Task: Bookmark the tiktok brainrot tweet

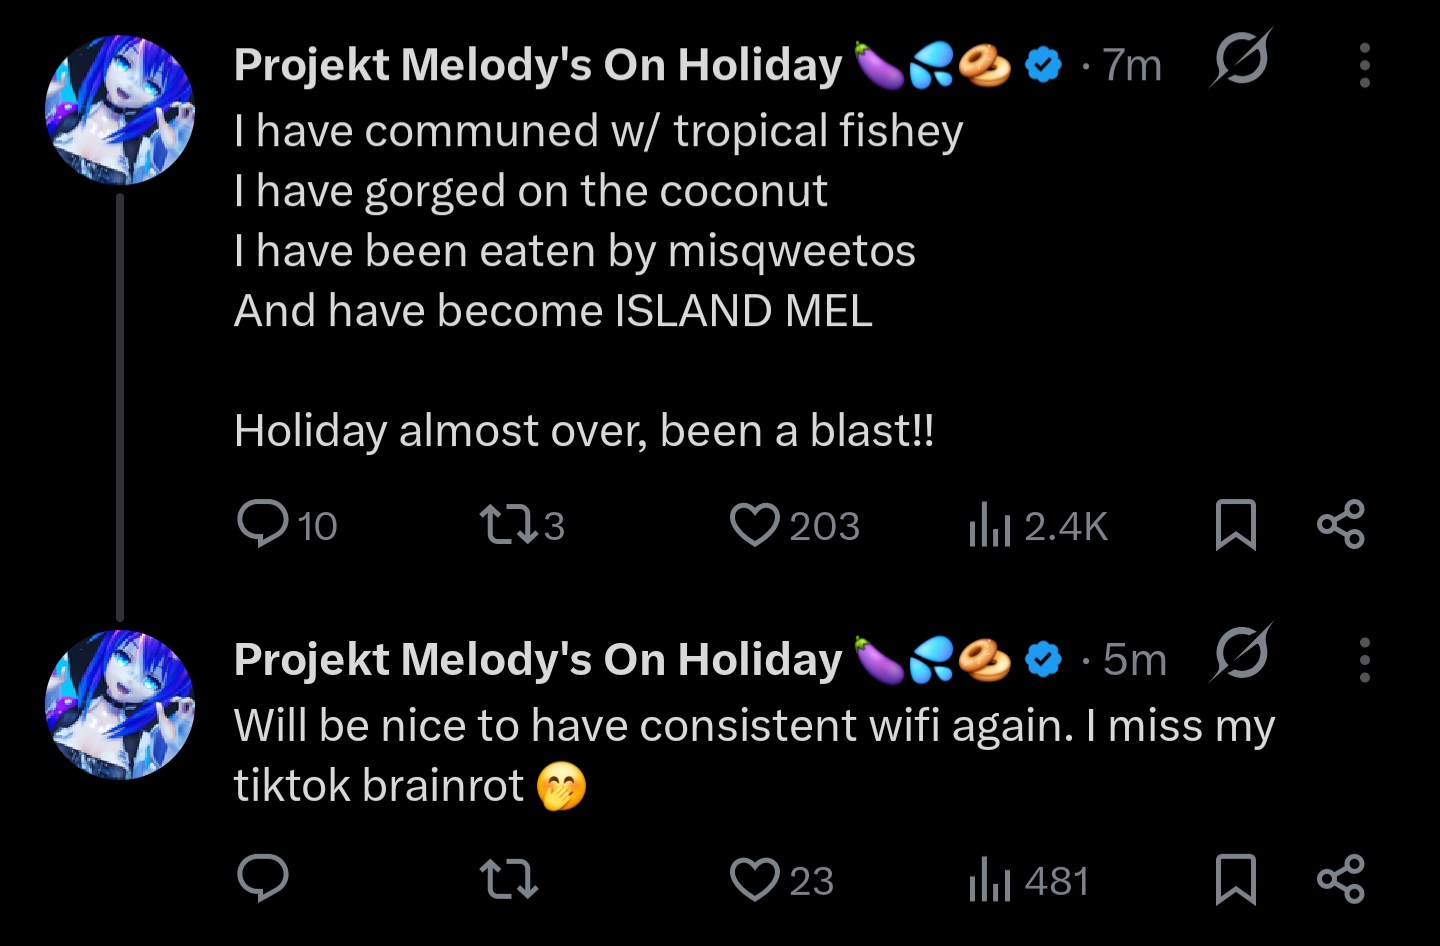Action: click(x=1235, y=880)
